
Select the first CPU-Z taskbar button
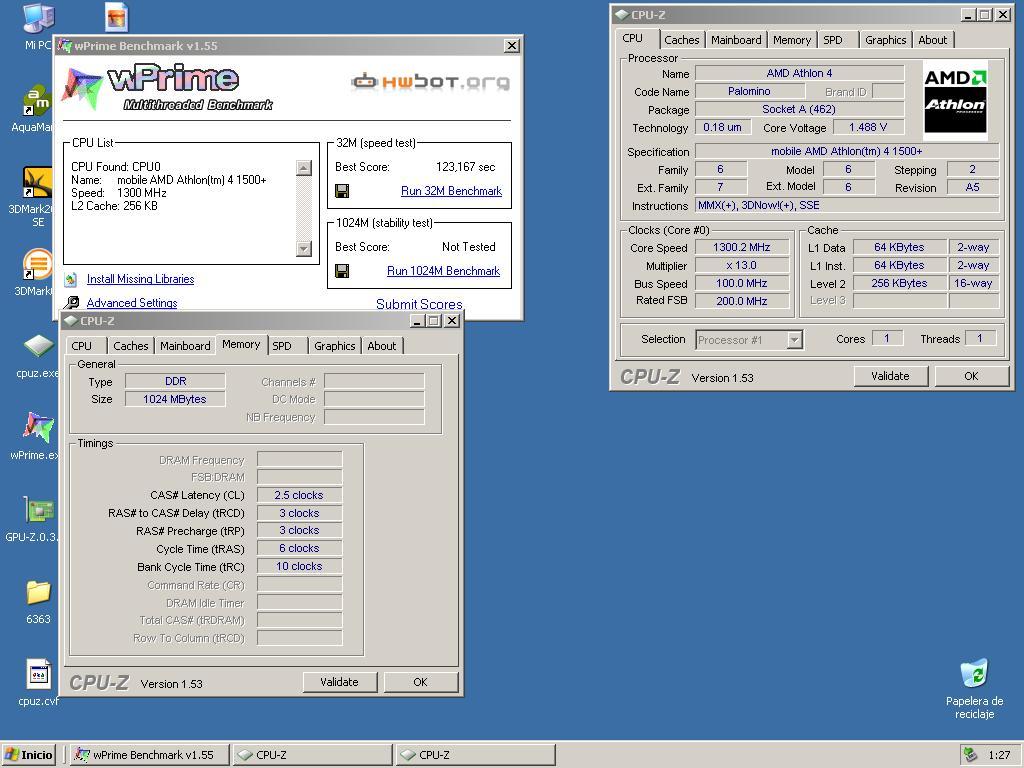(x=313, y=755)
